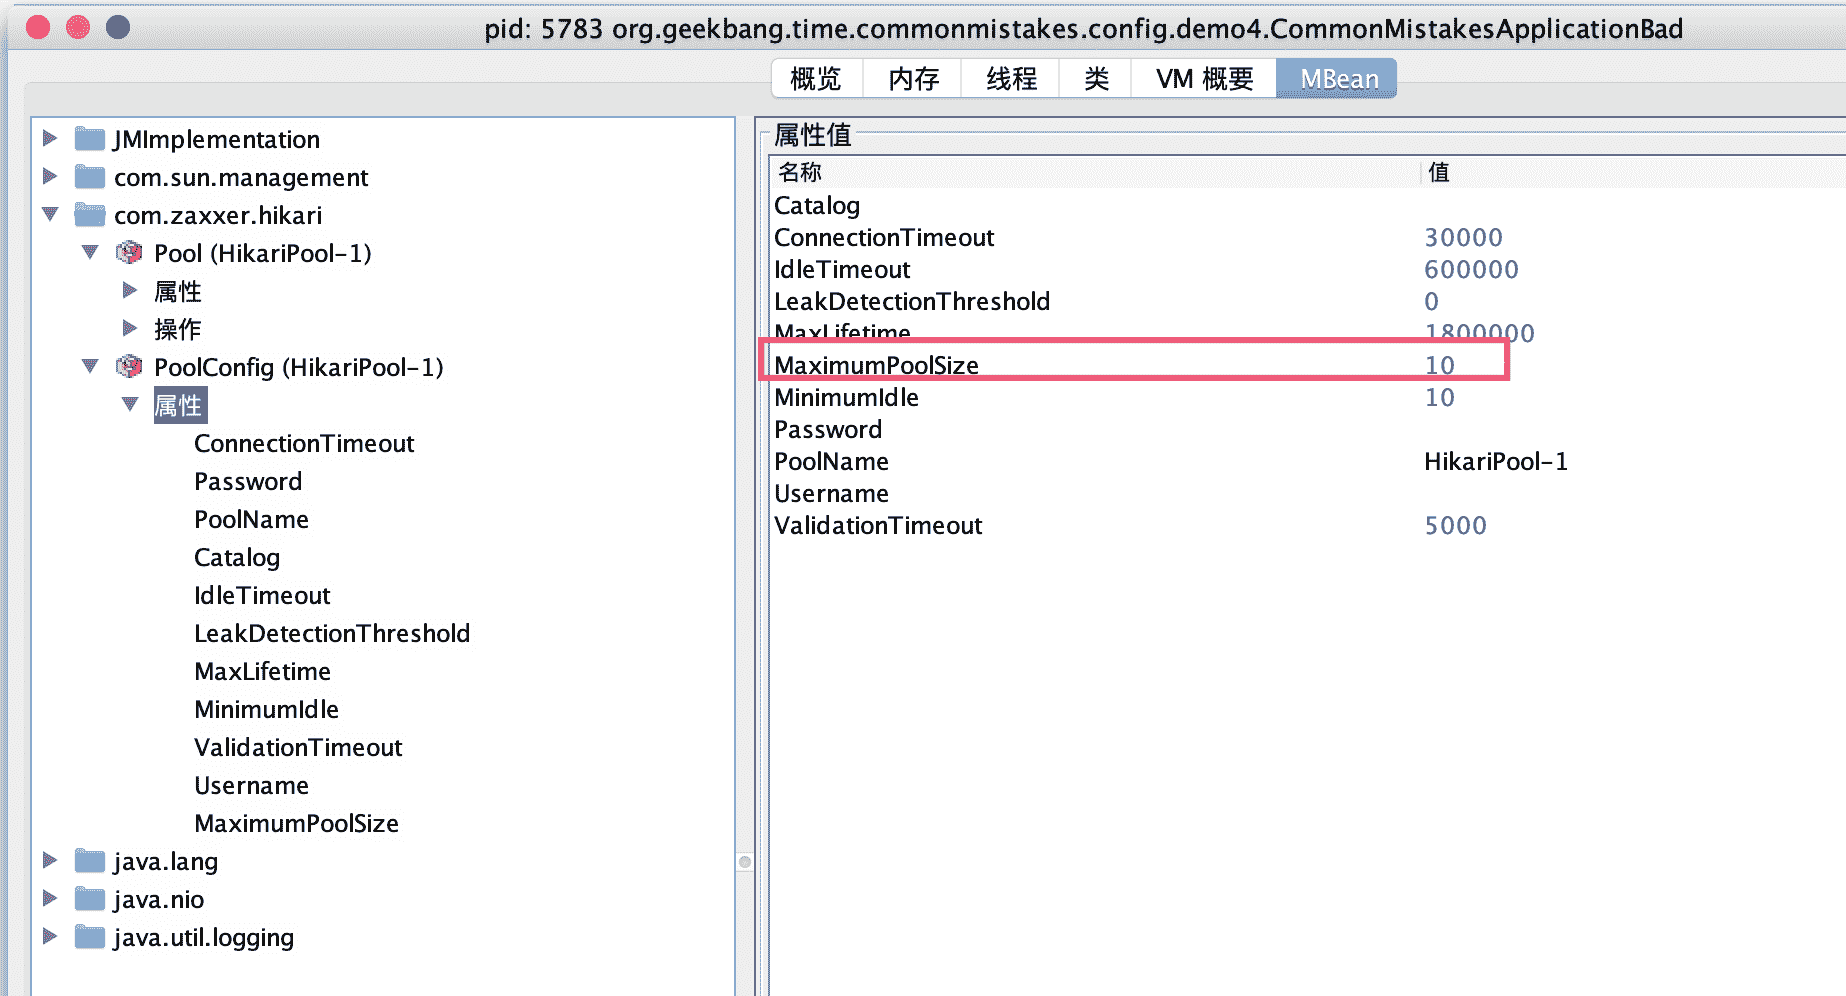The image size is (1846, 996).
Task: Switch to the 内存 tab
Action: 913,79
